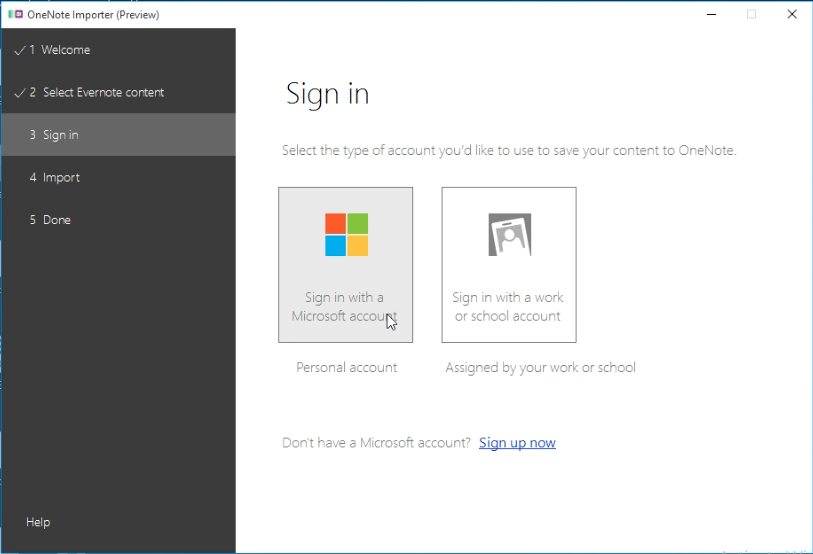
Task: Select step 3 Sign in in sidebar
Action: [118, 135]
